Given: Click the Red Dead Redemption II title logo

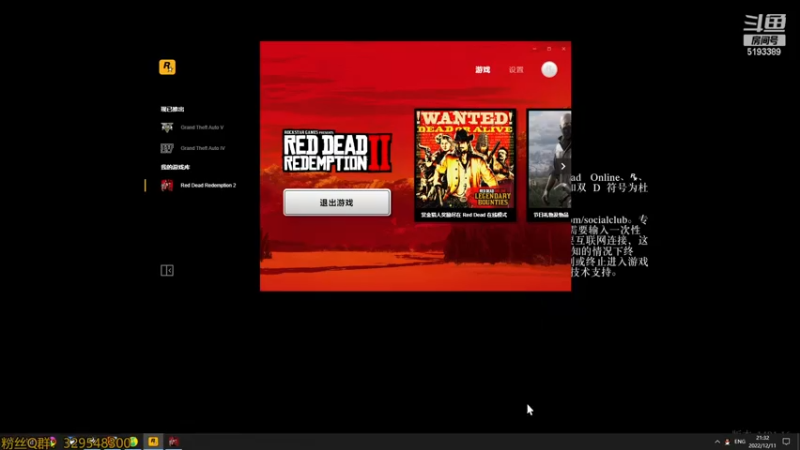Looking at the screenshot, I should pyautogui.click(x=337, y=151).
